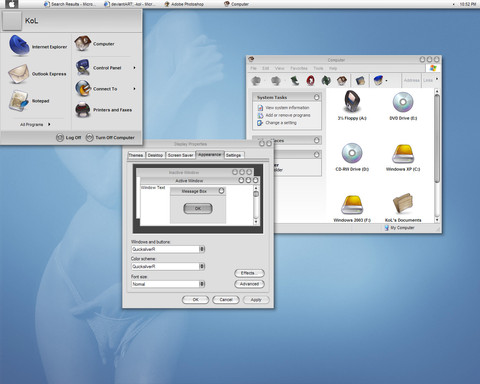Select the Windows 2003 (F:) drive

click(352, 208)
